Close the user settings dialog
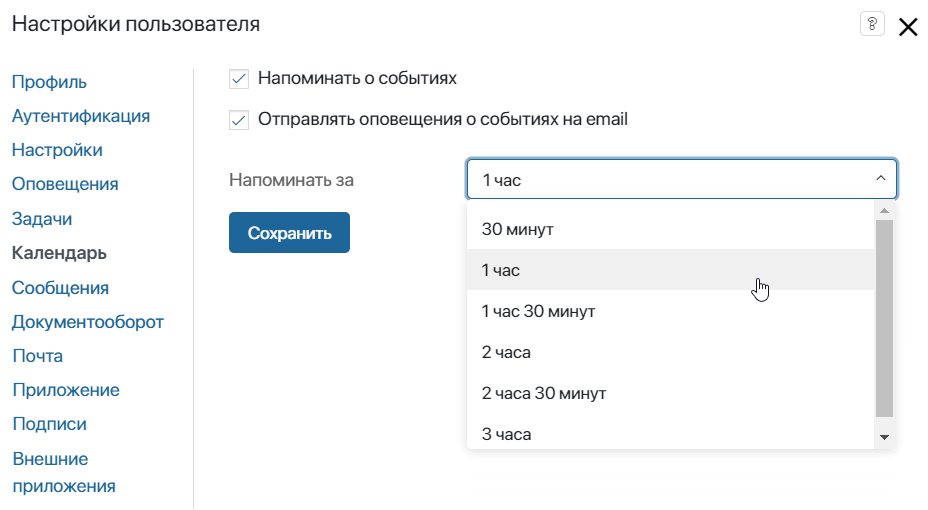 pyautogui.click(x=908, y=27)
